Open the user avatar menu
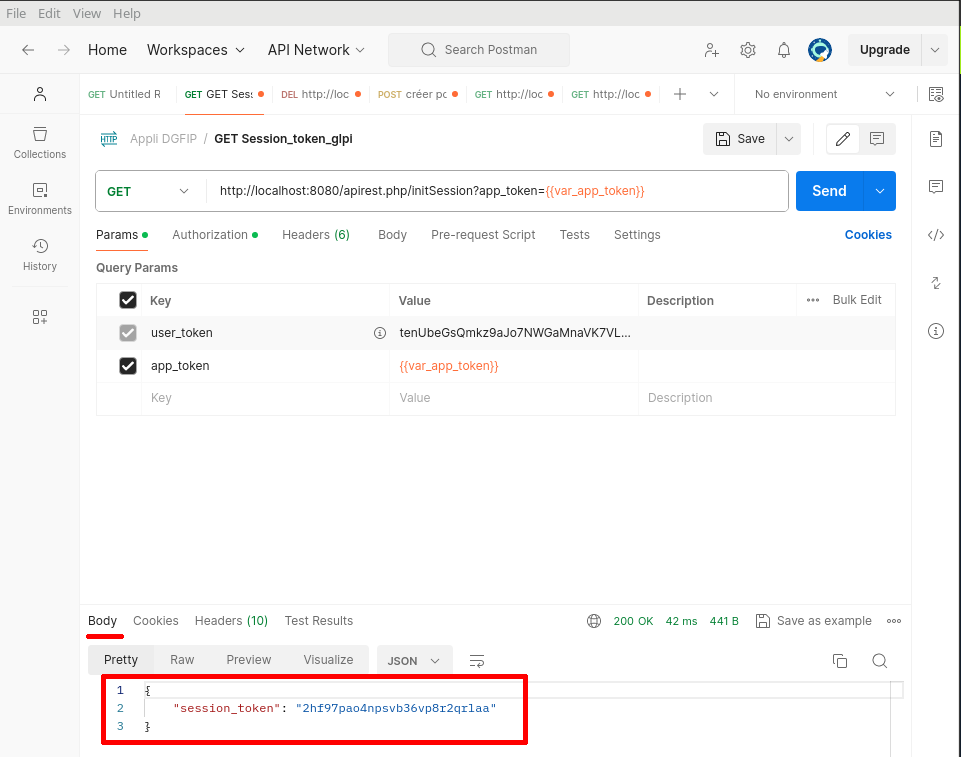The height and width of the screenshot is (757, 961). click(x=820, y=50)
